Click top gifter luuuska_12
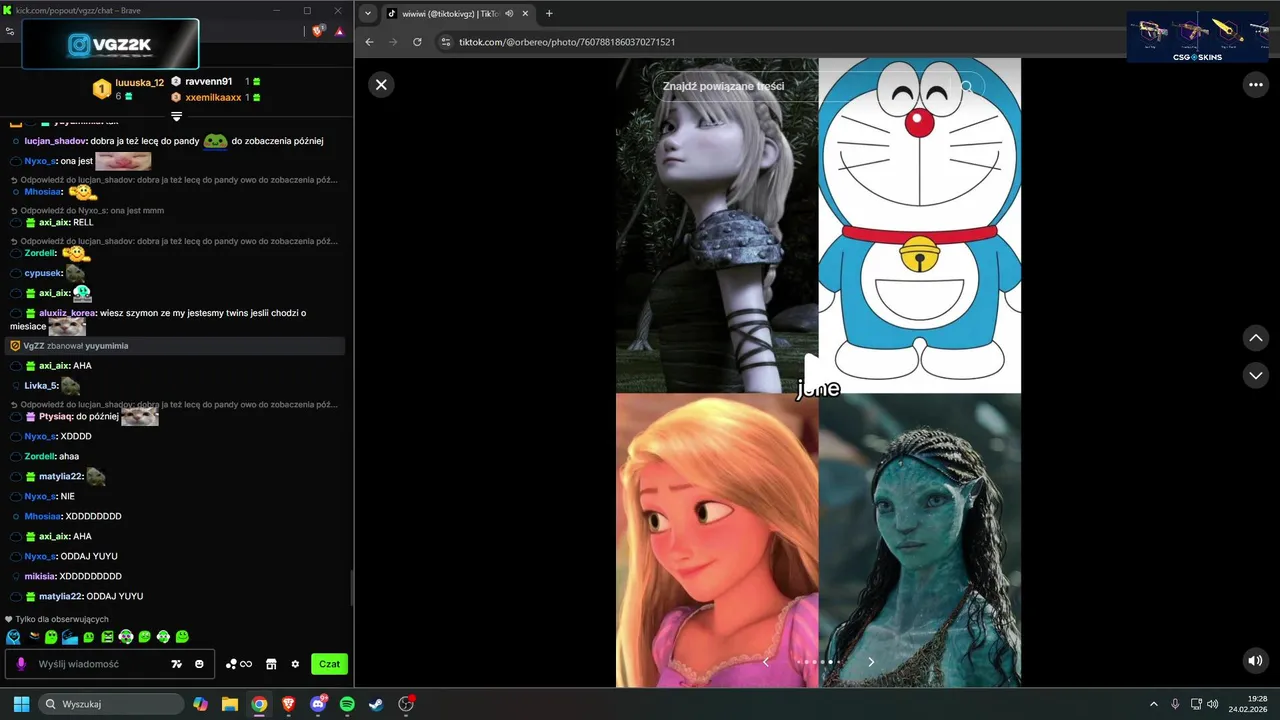Screen dimensions: 1280x720 coord(139,83)
